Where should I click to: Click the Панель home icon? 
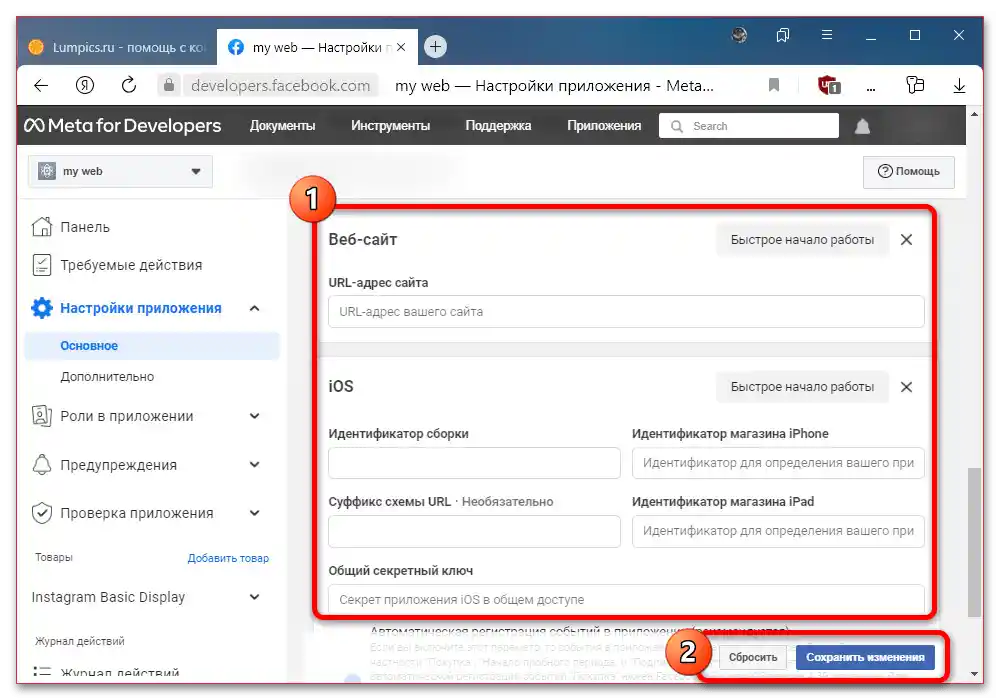point(42,226)
